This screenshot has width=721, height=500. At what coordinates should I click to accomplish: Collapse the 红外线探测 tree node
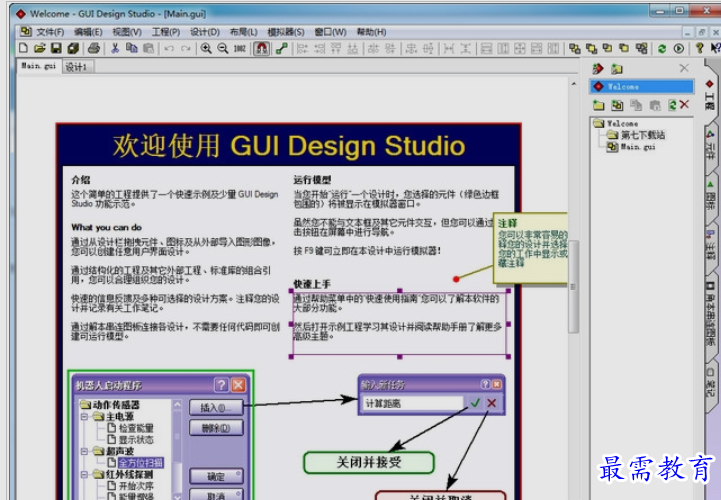[85, 474]
